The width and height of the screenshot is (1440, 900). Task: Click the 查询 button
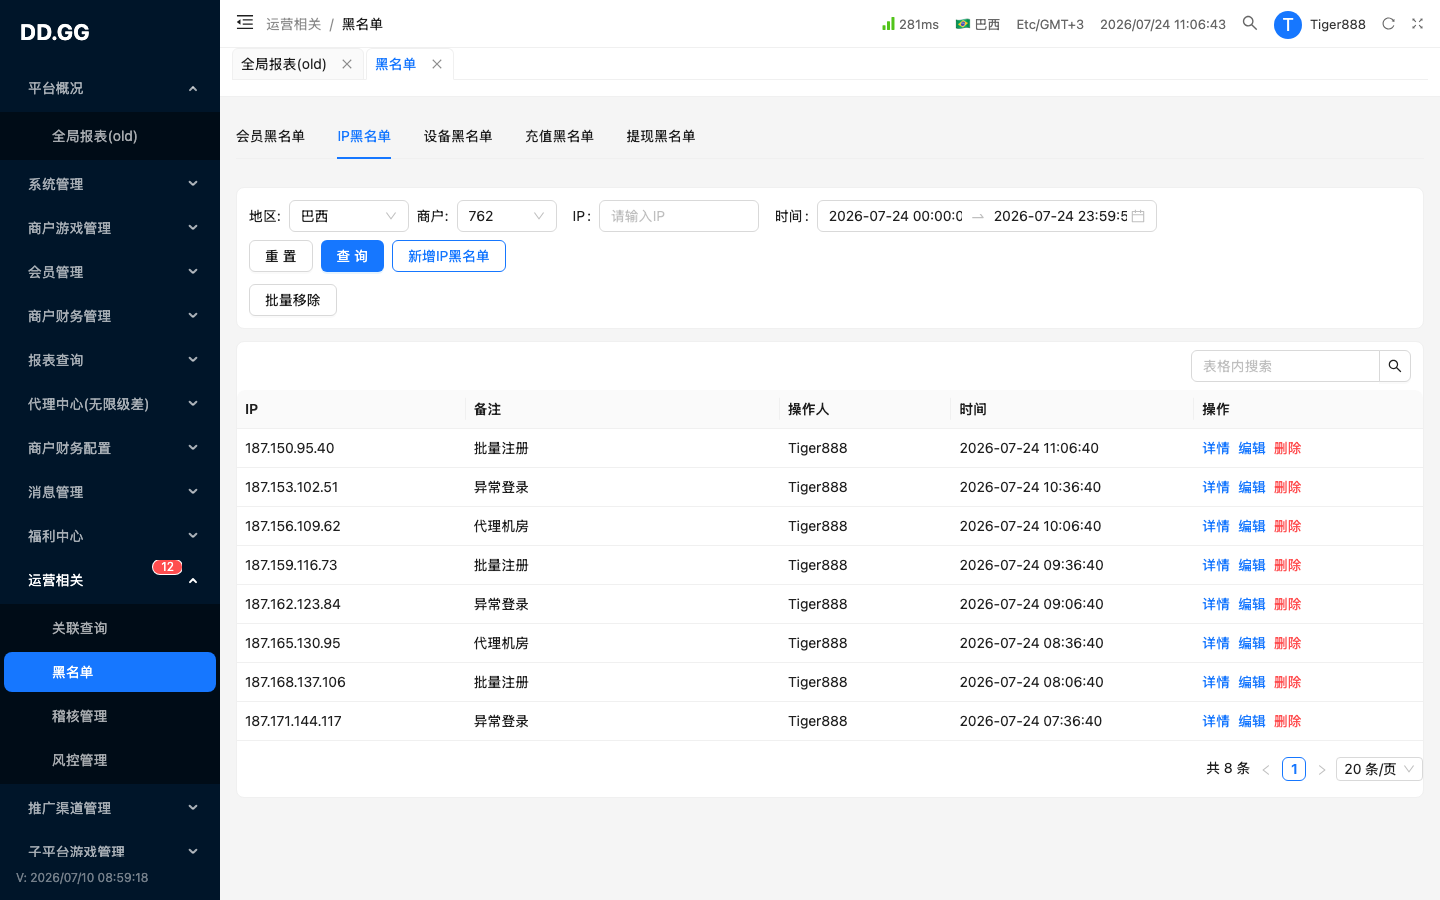pyautogui.click(x=352, y=256)
